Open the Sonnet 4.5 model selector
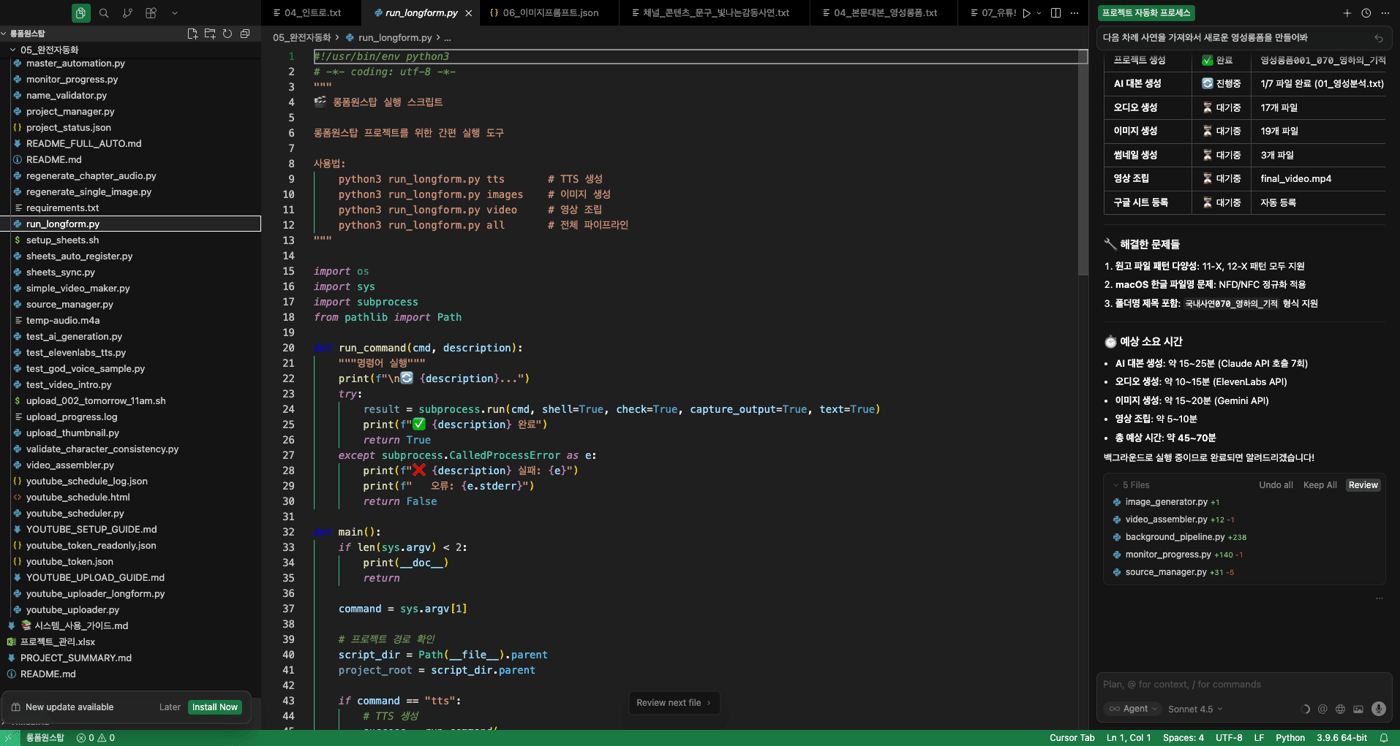 [x=1196, y=709]
